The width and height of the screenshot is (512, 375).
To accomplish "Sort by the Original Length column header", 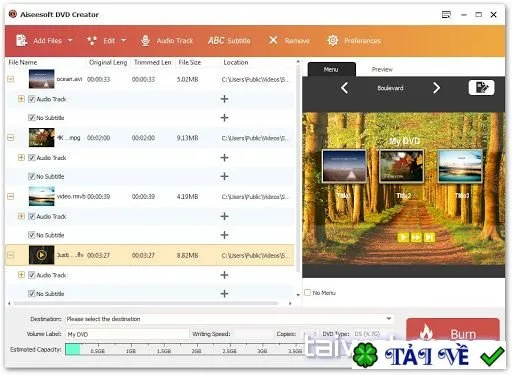I will click(x=108, y=62).
